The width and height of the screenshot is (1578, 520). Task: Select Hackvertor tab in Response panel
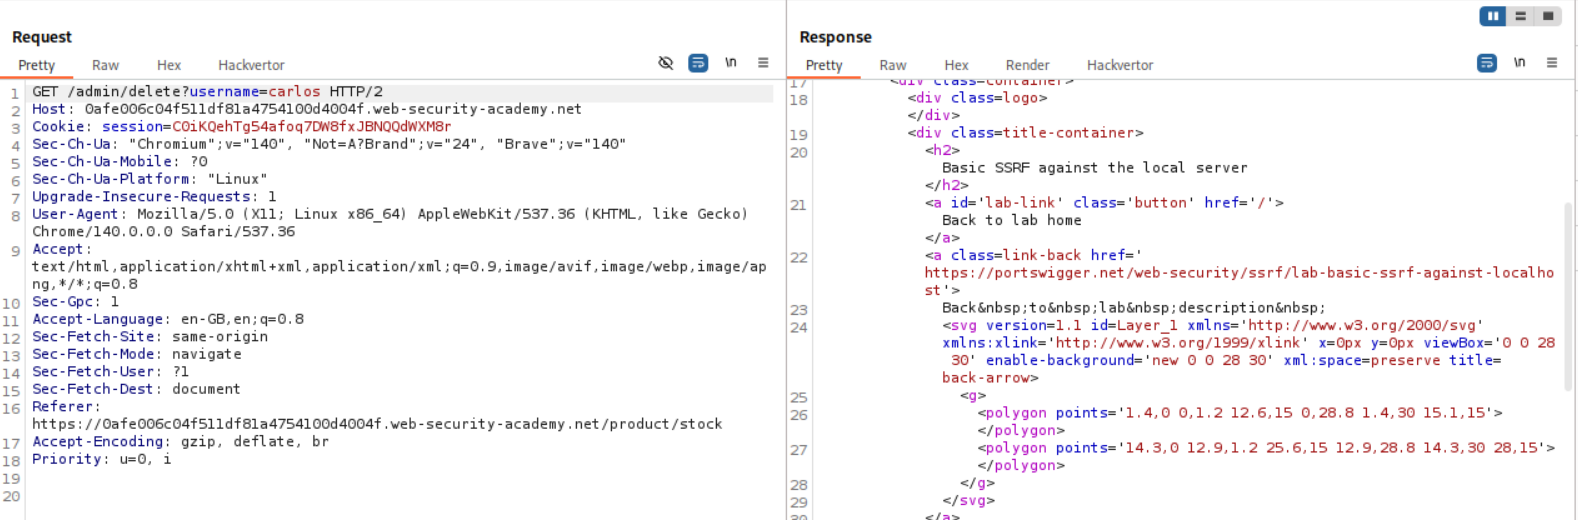(1120, 65)
